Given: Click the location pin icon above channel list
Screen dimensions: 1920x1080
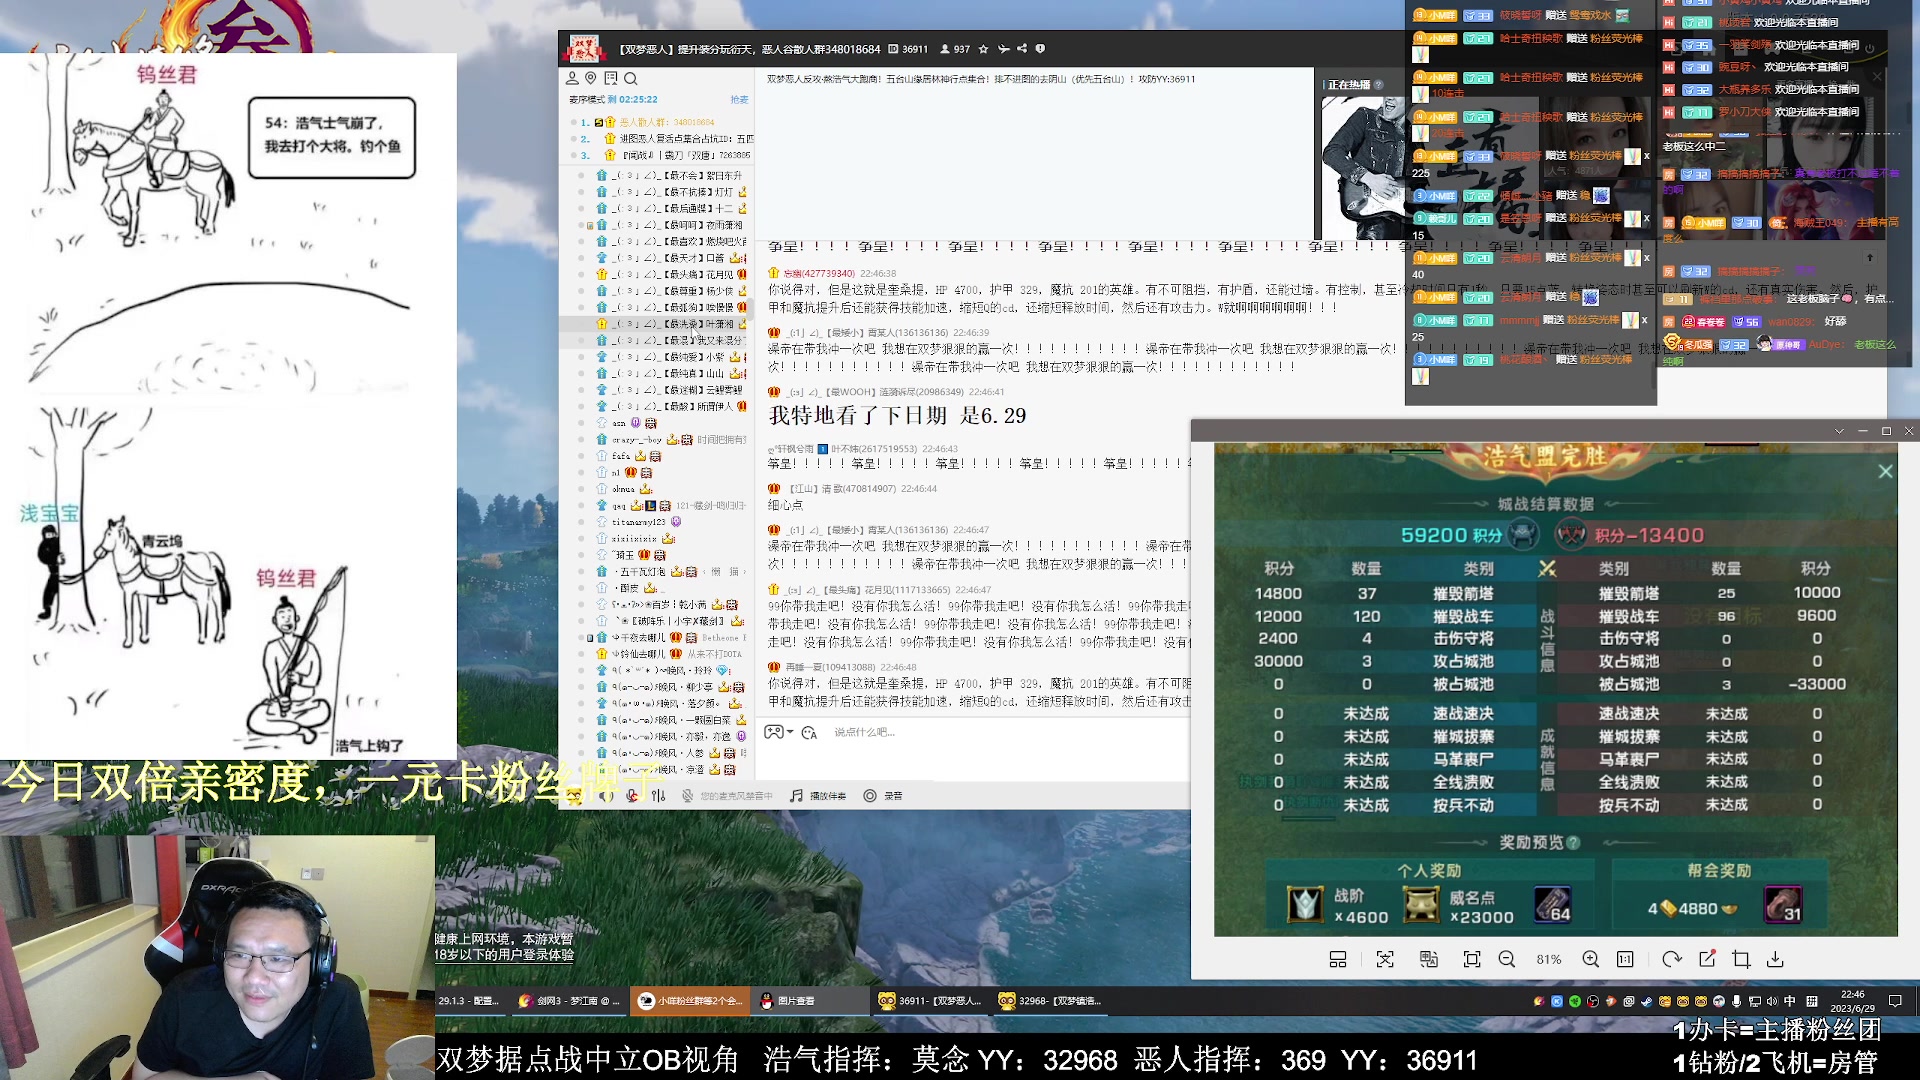Looking at the screenshot, I should point(591,78).
